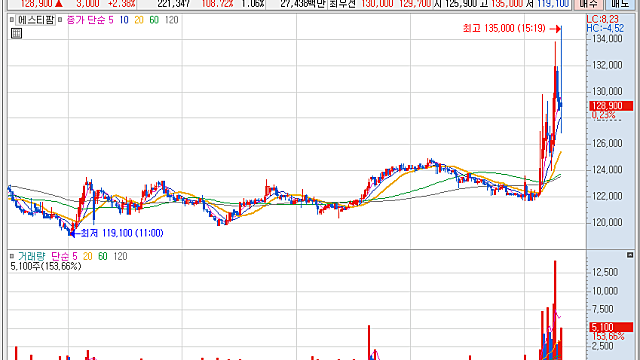Viewport: 640px width, 360px height.
Task: Click the red 5,100 volume tag
Action: 611,327
